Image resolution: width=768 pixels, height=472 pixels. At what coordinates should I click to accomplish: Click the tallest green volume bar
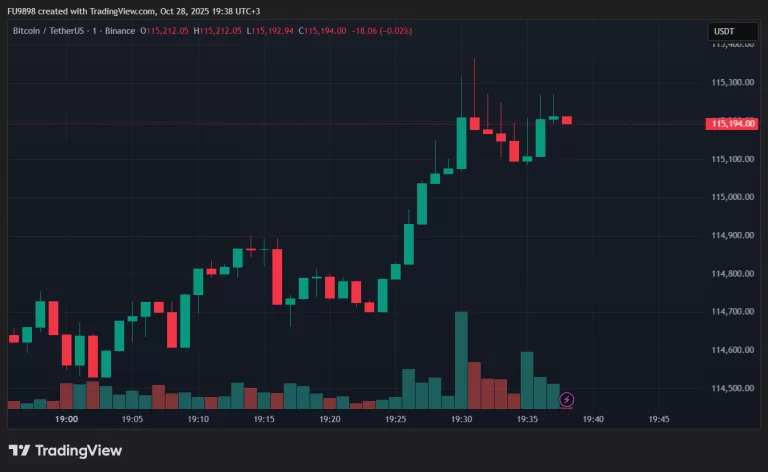[461, 360]
